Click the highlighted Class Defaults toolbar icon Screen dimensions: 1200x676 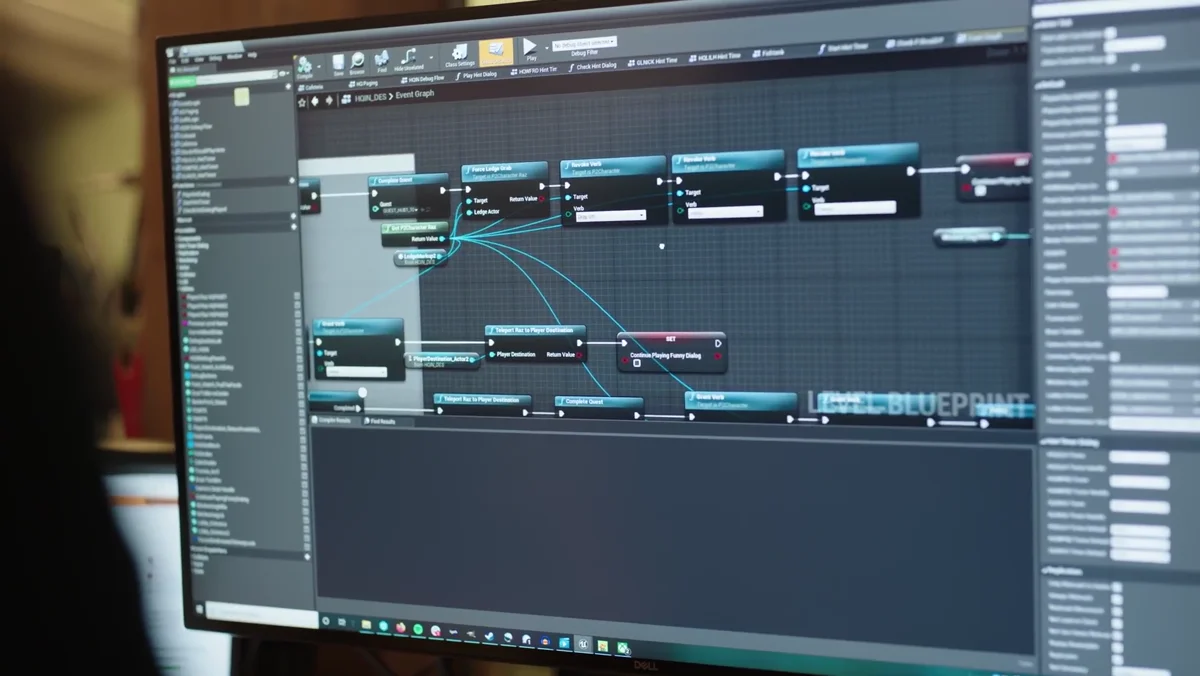coord(495,52)
